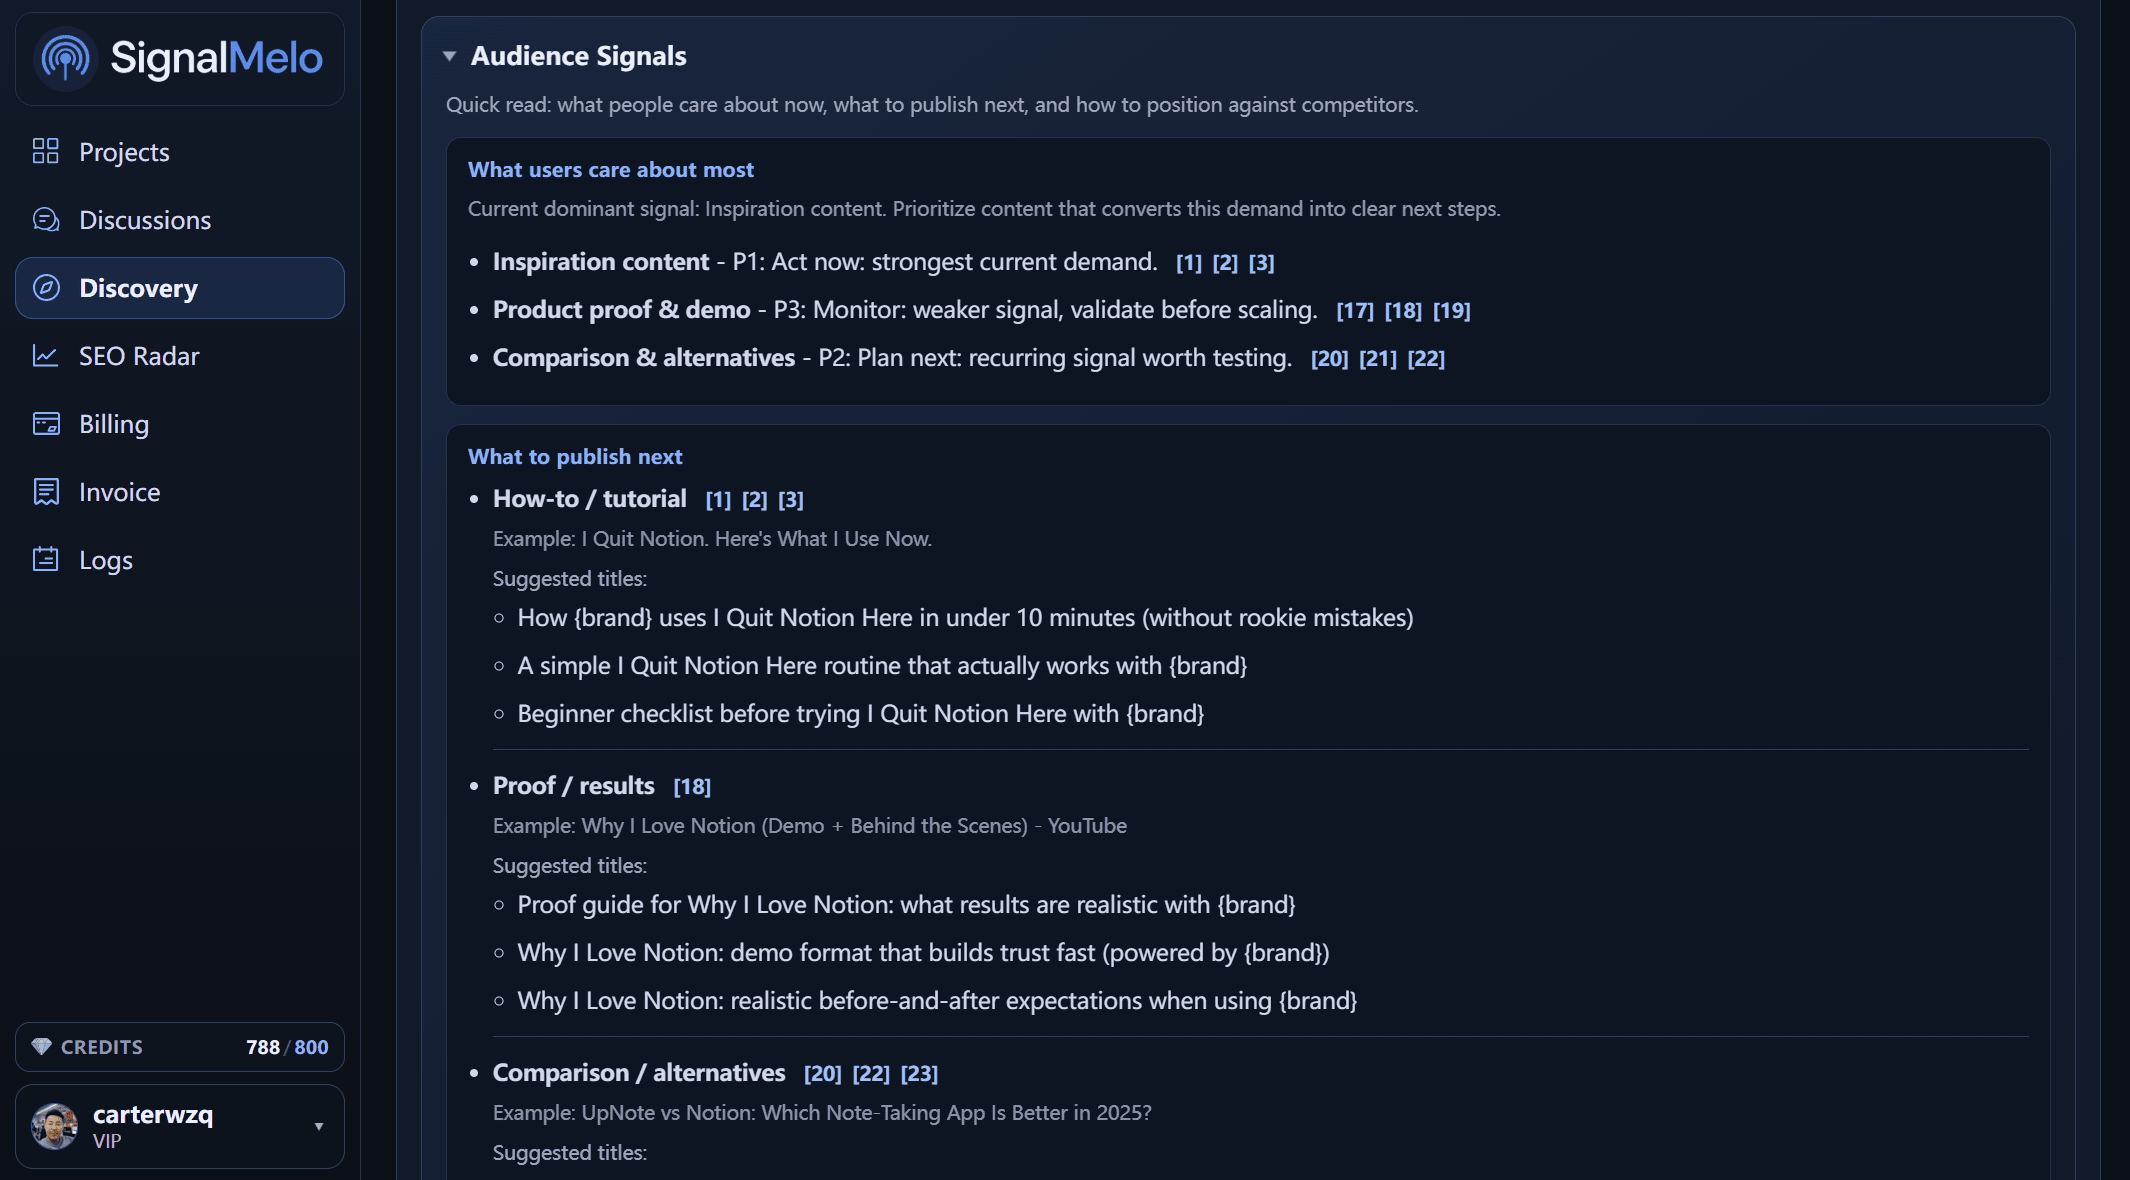Open citation [1] for Inspiration content
The width and height of the screenshot is (2130, 1180).
click(x=1188, y=263)
